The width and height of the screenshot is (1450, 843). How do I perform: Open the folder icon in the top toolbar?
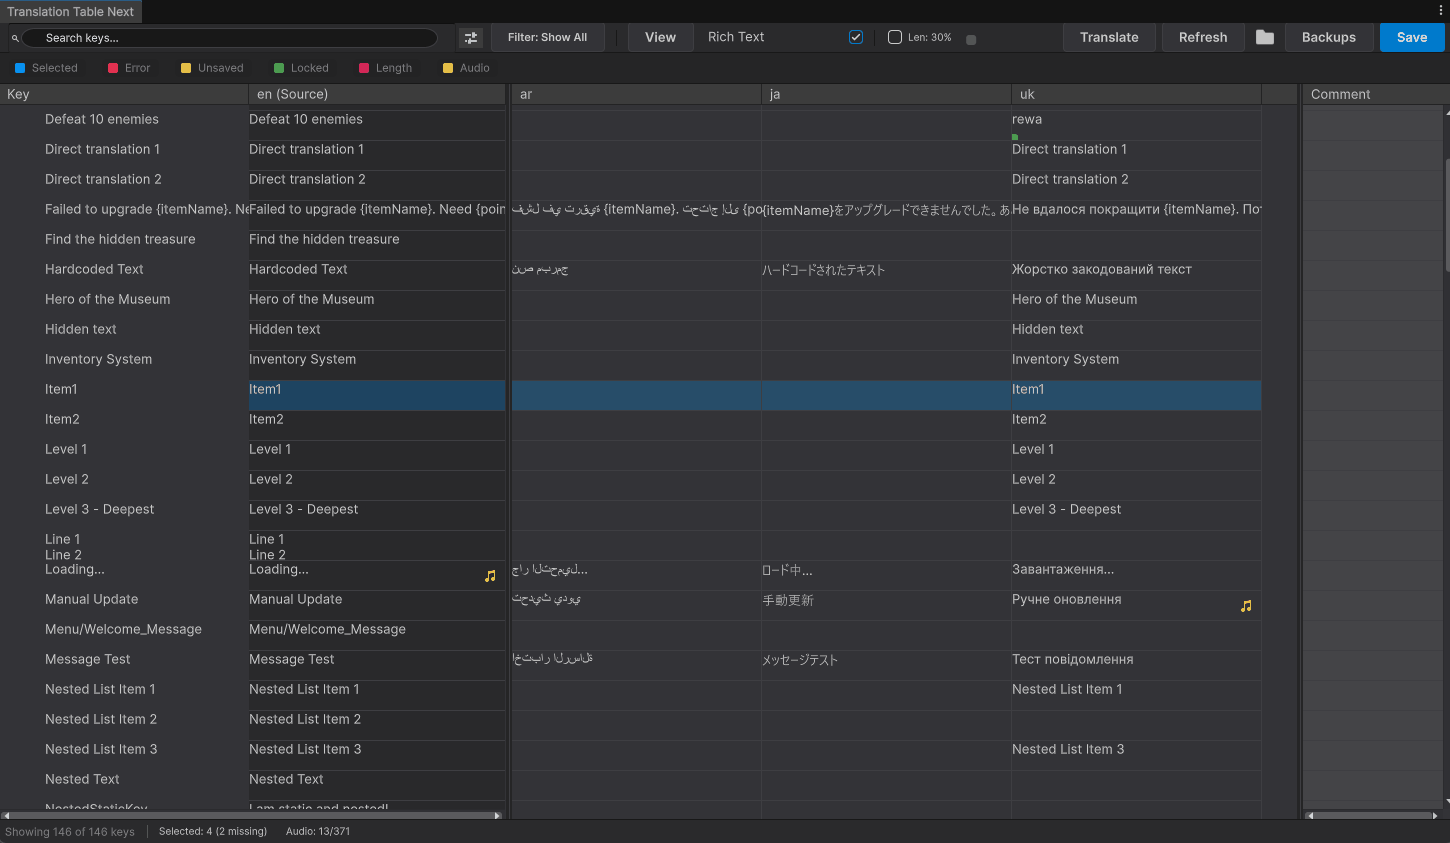click(1264, 36)
